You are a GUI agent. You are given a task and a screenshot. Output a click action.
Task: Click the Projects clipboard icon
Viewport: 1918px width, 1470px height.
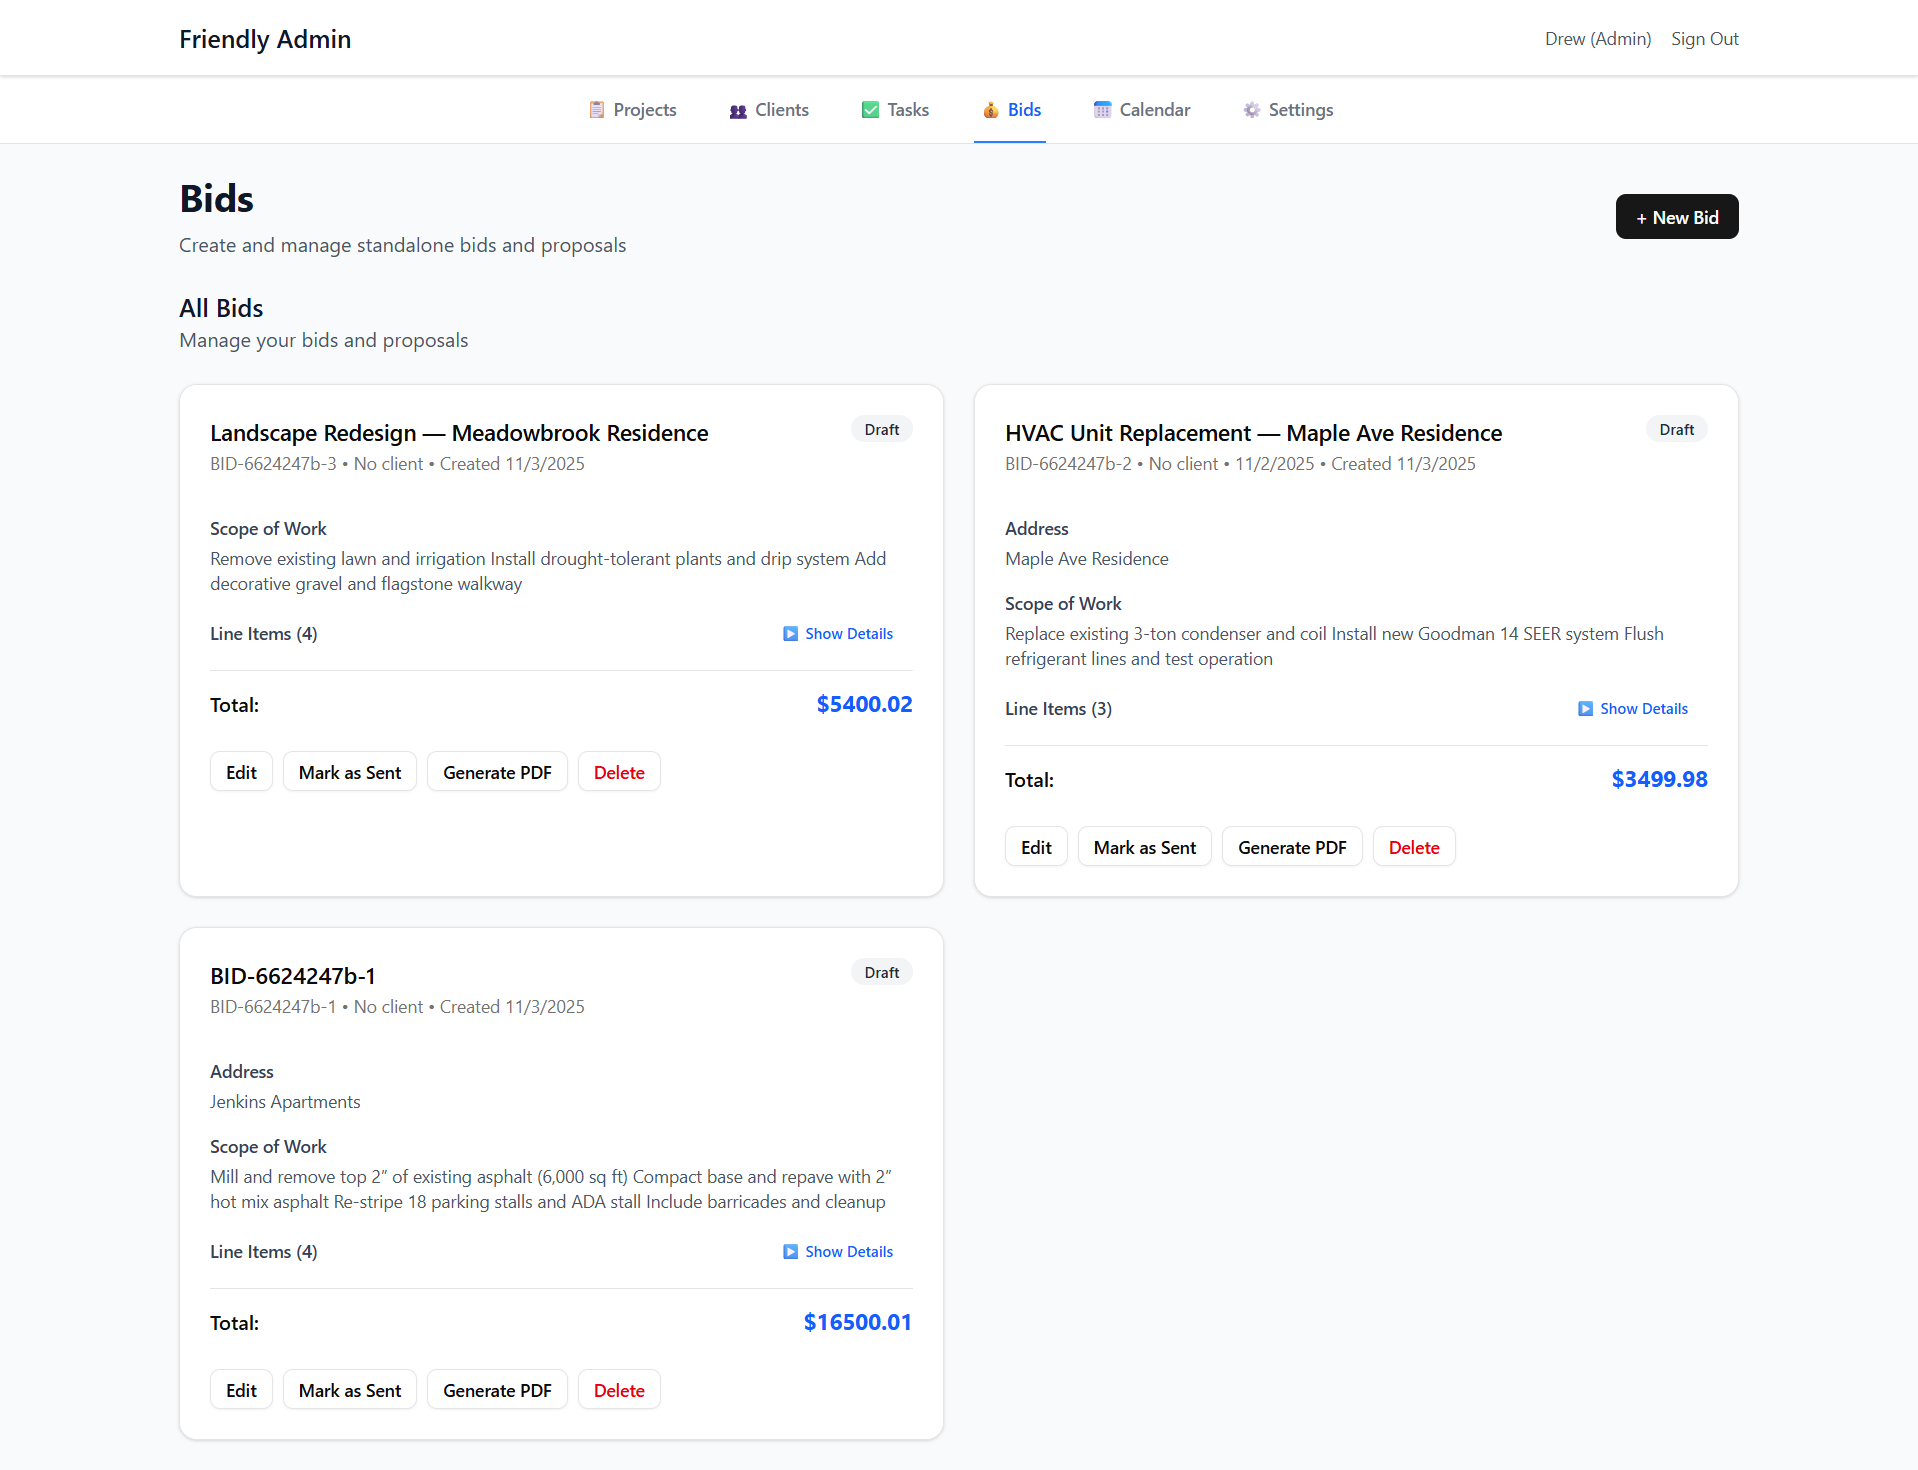pos(596,110)
